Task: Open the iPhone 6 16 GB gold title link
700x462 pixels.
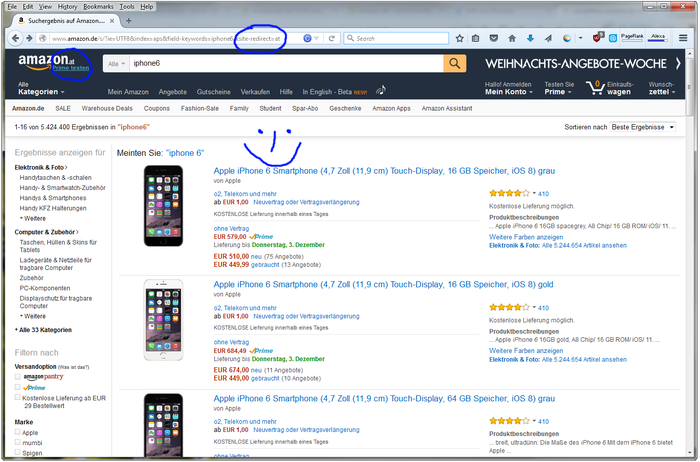Action: (x=383, y=285)
